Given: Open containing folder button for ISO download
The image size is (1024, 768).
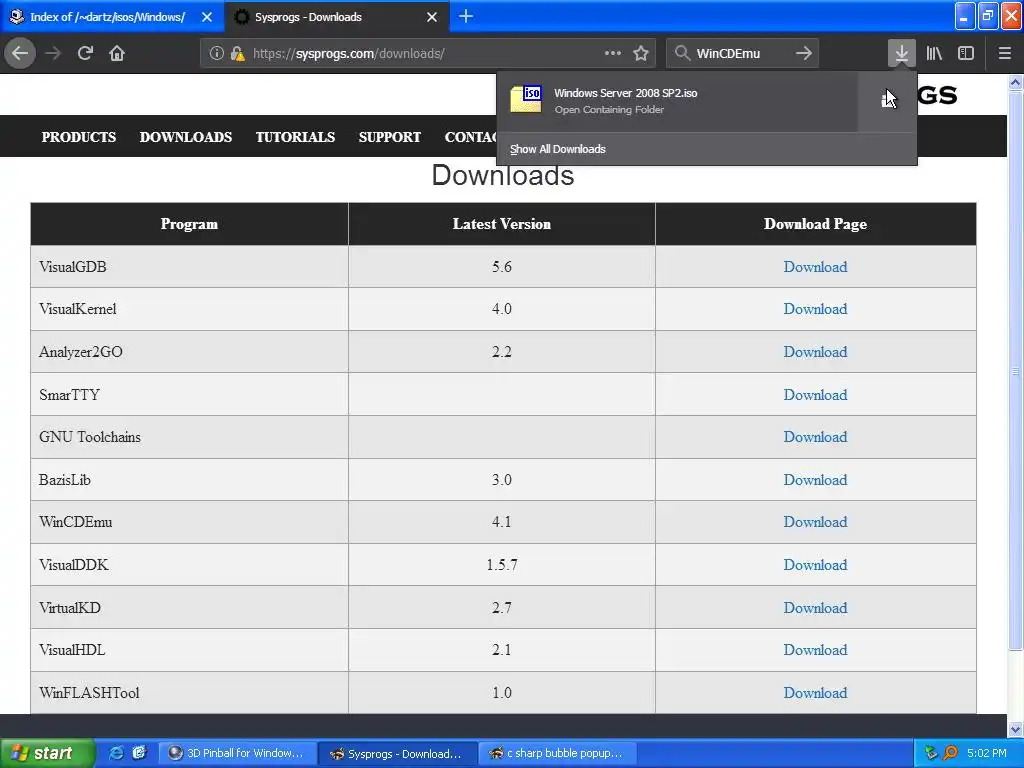Looking at the screenshot, I should coord(888,101).
